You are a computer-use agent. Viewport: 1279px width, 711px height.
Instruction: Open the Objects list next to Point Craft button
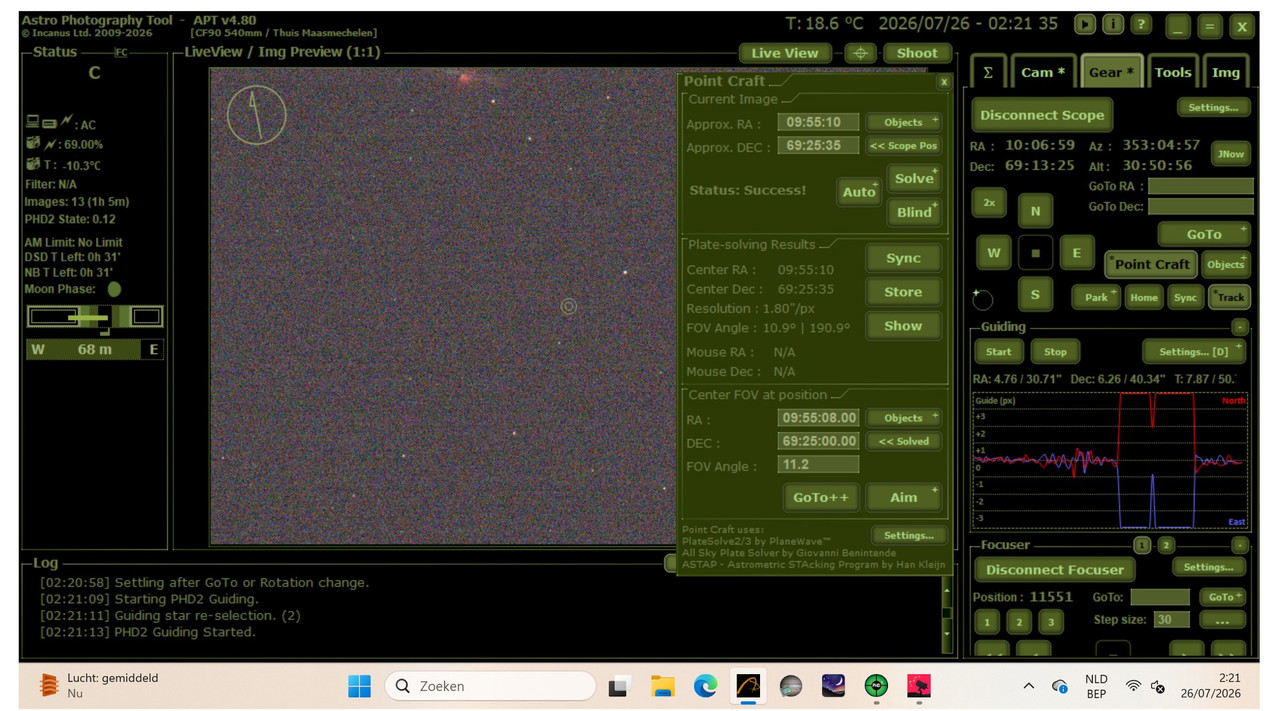click(x=1225, y=264)
